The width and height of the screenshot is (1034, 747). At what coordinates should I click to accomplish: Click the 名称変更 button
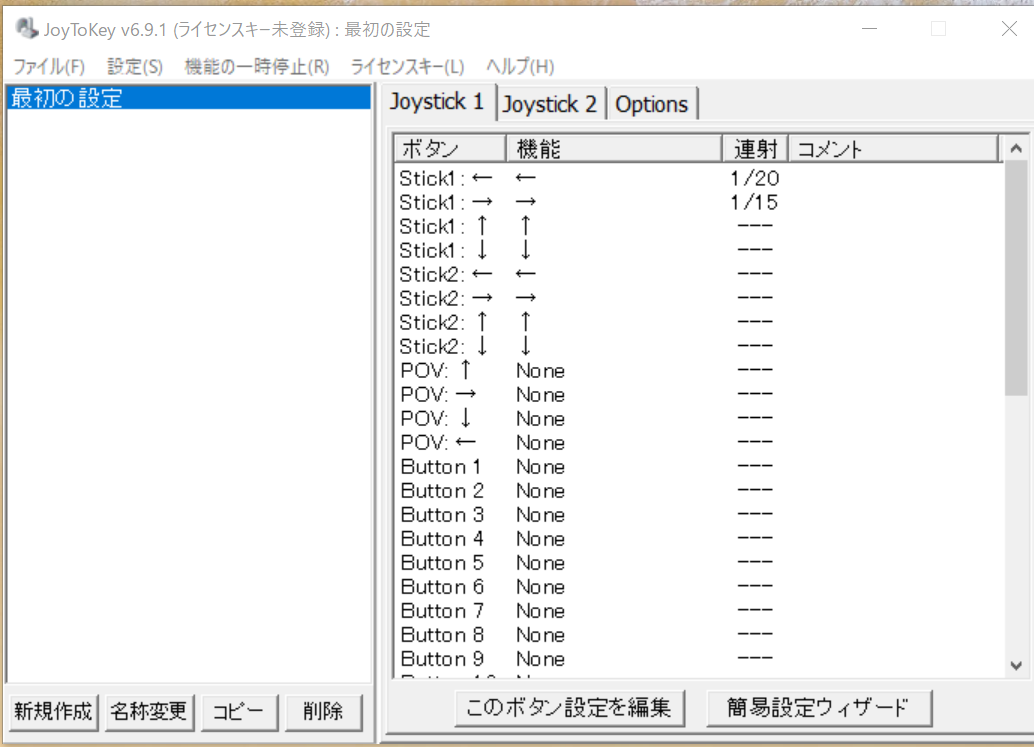tap(149, 711)
